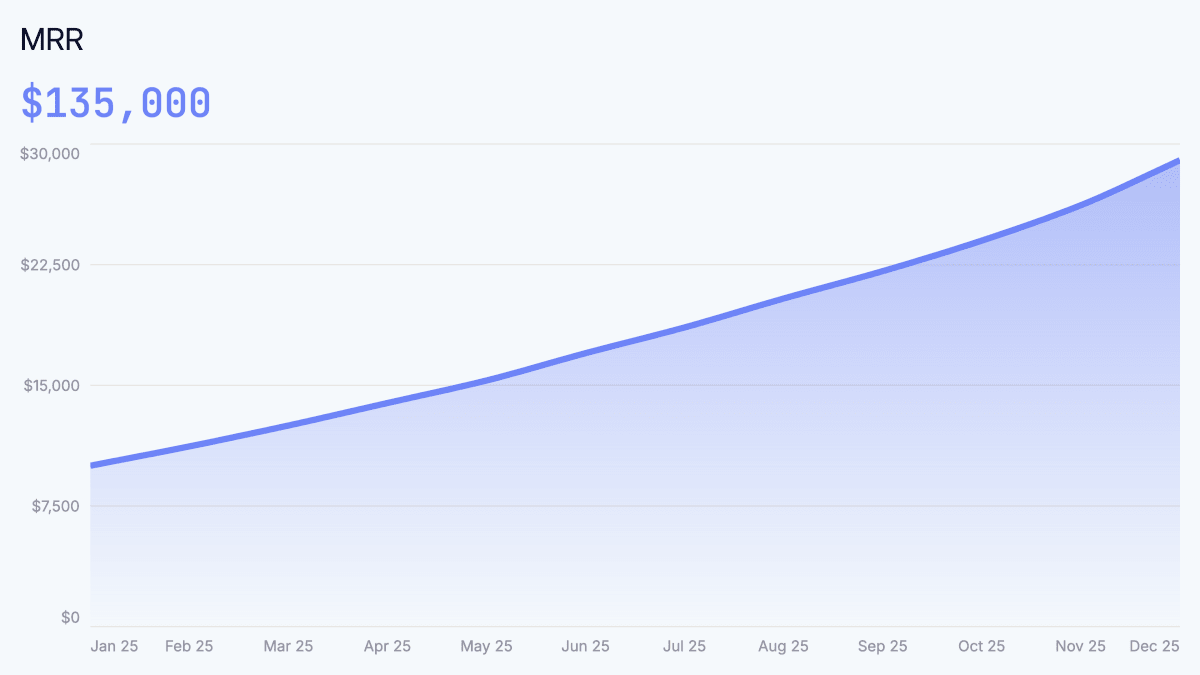Click the MRR chart title
Image resolution: width=1200 pixels, height=675 pixels.
point(51,40)
